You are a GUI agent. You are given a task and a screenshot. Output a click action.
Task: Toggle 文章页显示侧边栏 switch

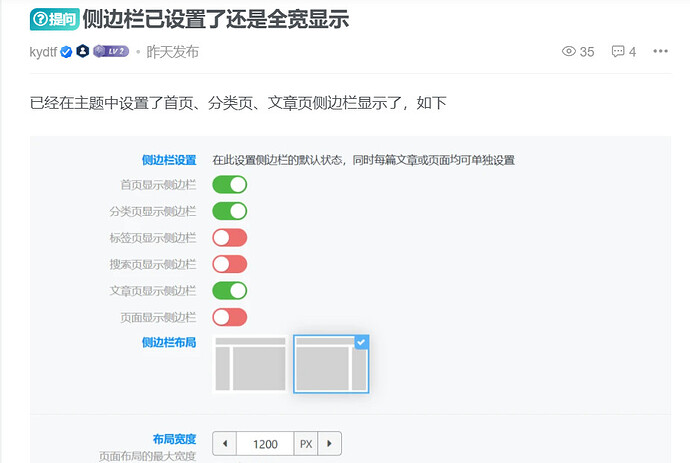point(229,291)
